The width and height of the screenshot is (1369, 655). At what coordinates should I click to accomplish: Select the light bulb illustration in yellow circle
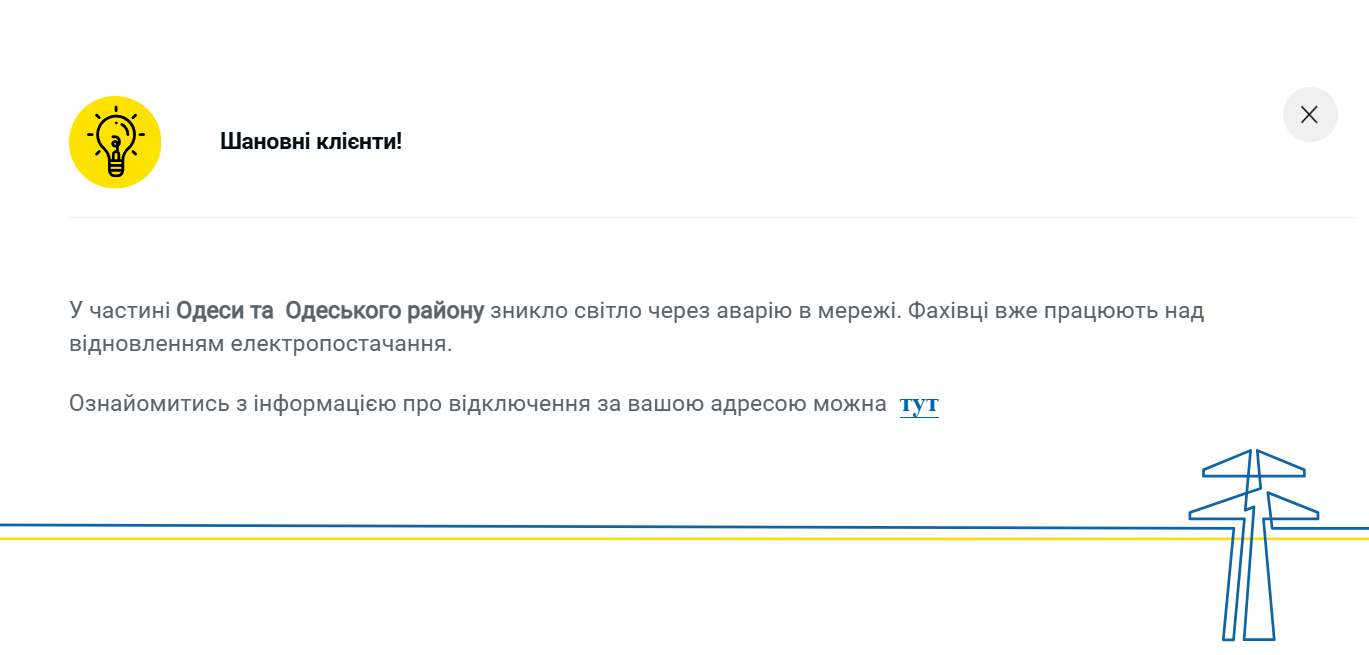click(x=114, y=141)
